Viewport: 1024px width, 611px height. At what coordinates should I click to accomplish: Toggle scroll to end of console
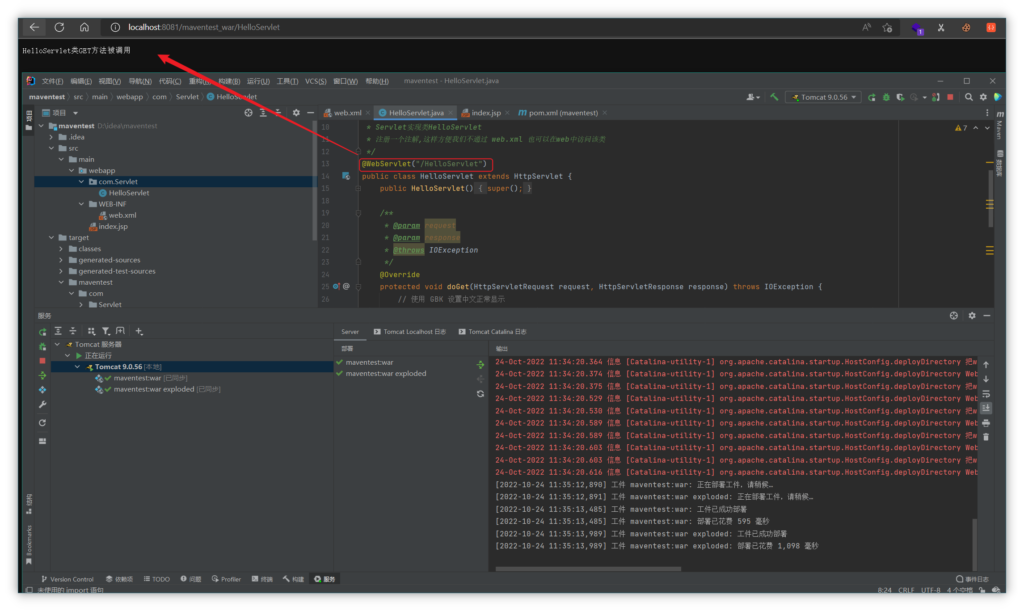tap(986, 408)
